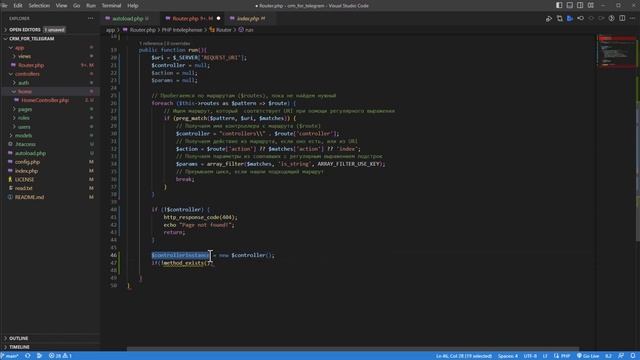The height and width of the screenshot is (360, 640).
Task: Click the Toggle File Blame icon
Action: 580,18
